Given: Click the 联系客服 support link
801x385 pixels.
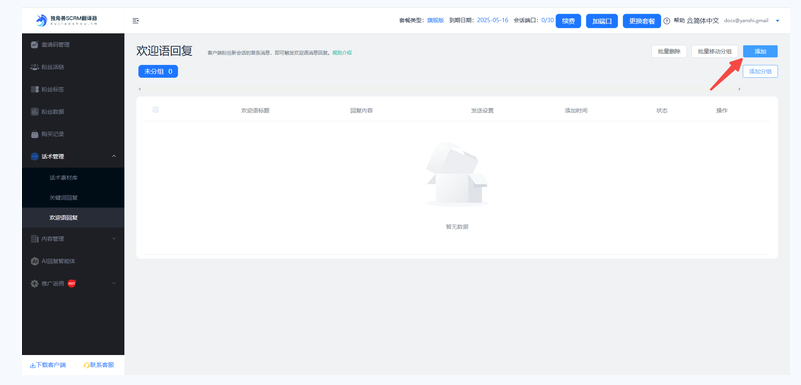Looking at the screenshot, I should [99, 365].
